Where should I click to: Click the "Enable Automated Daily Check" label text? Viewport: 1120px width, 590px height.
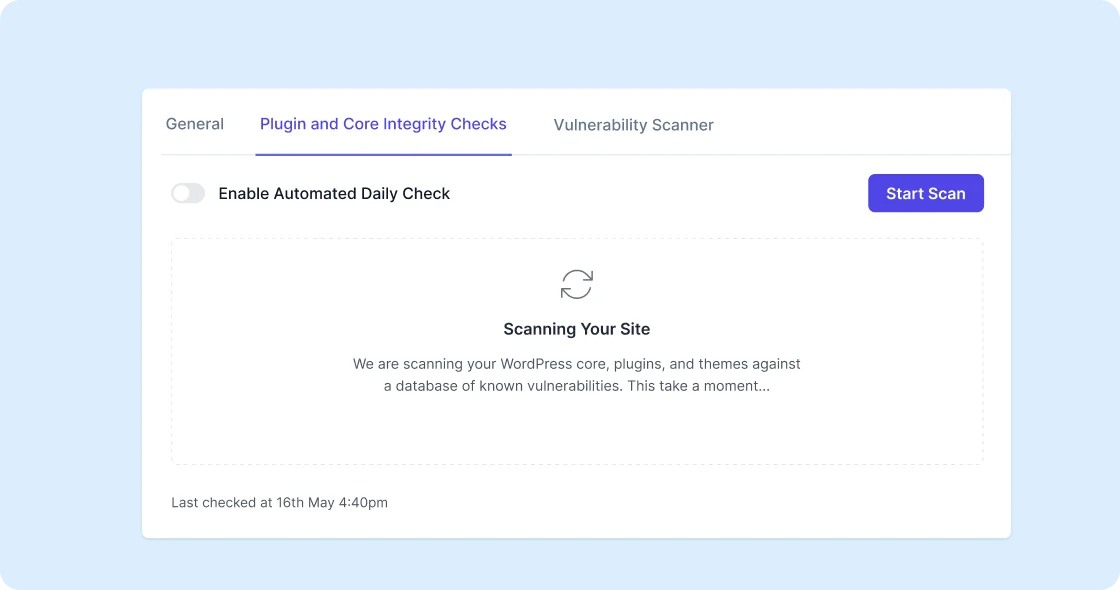(x=334, y=194)
